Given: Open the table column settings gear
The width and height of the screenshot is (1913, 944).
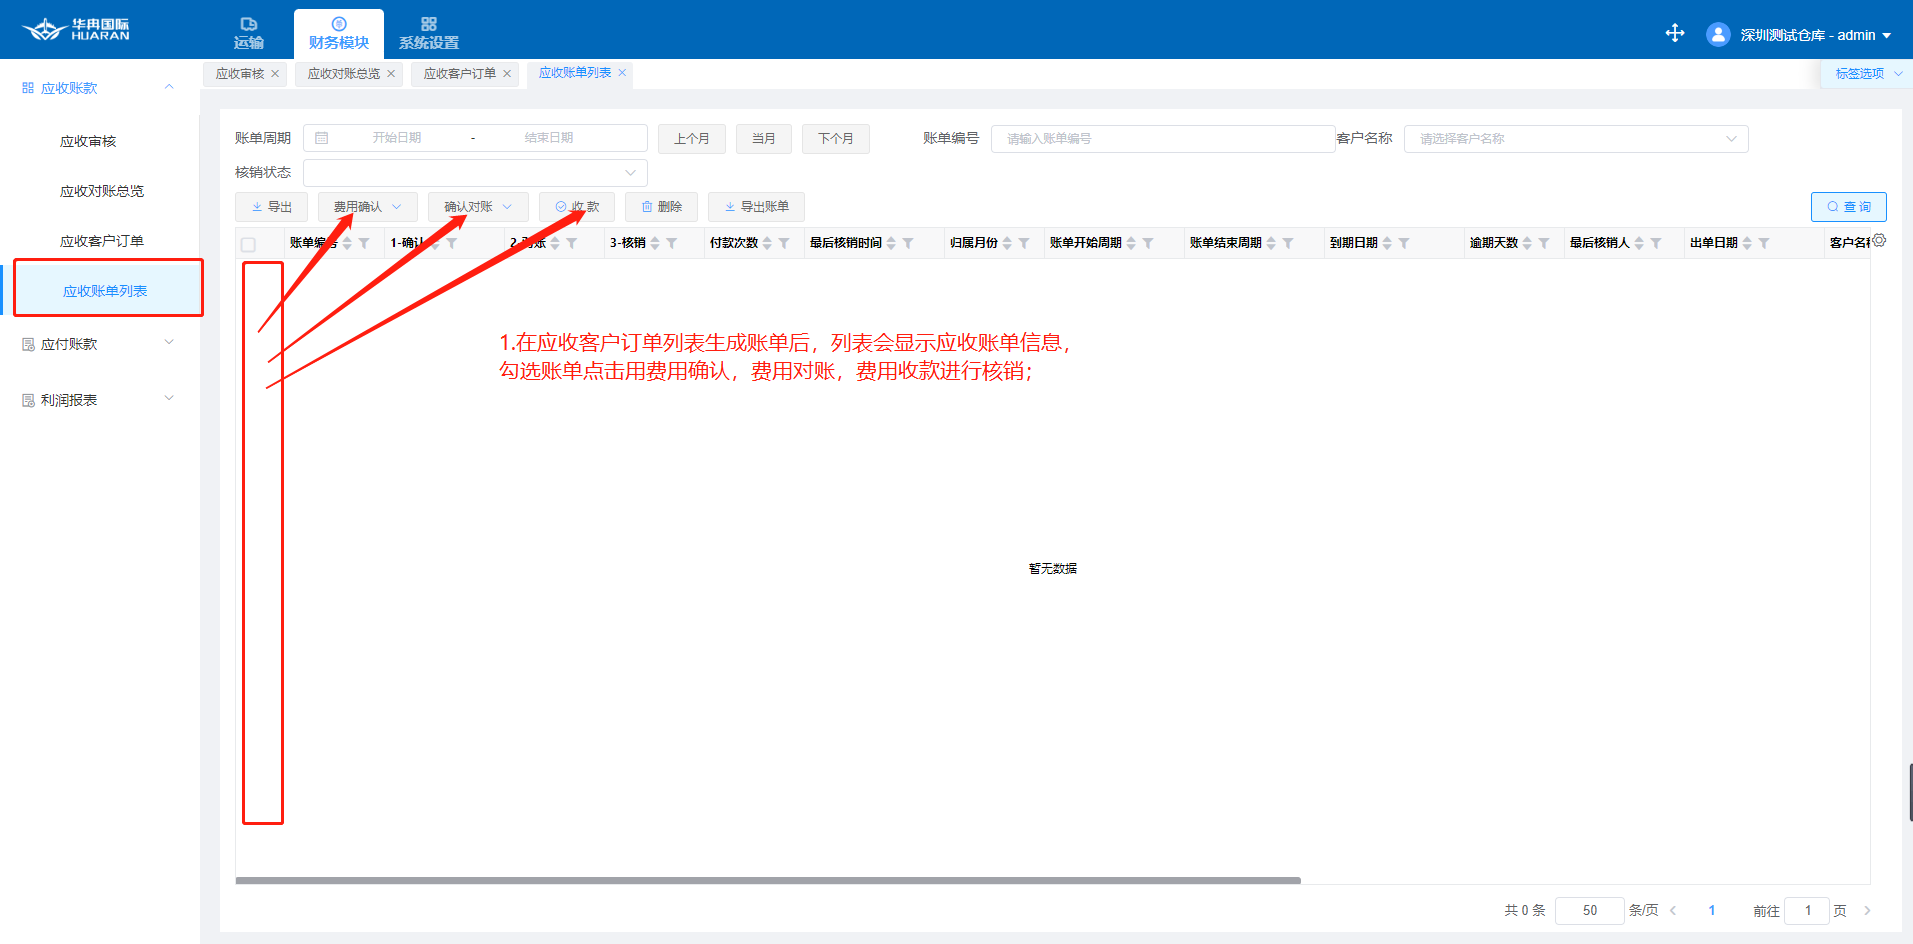Looking at the screenshot, I should click(1879, 241).
